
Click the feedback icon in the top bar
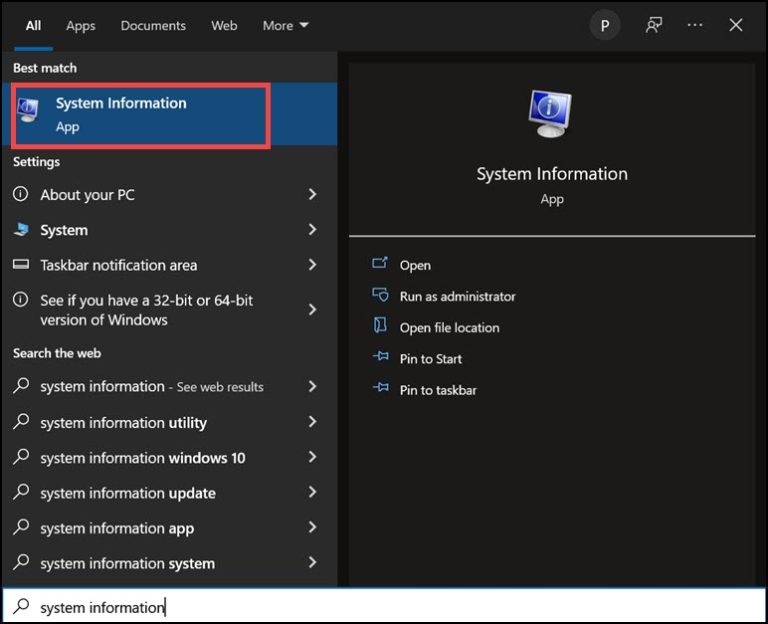(x=654, y=25)
